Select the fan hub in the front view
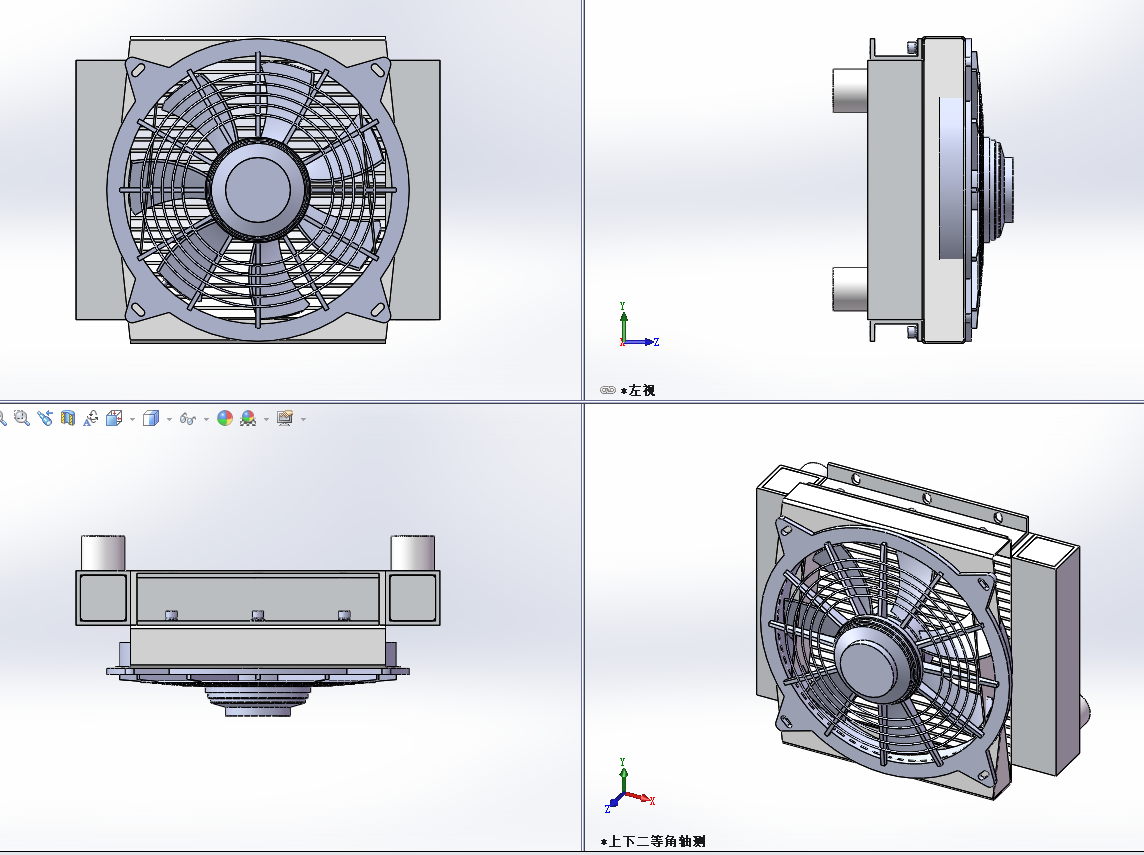This screenshot has height=855, width=1144. tap(258, 189)
